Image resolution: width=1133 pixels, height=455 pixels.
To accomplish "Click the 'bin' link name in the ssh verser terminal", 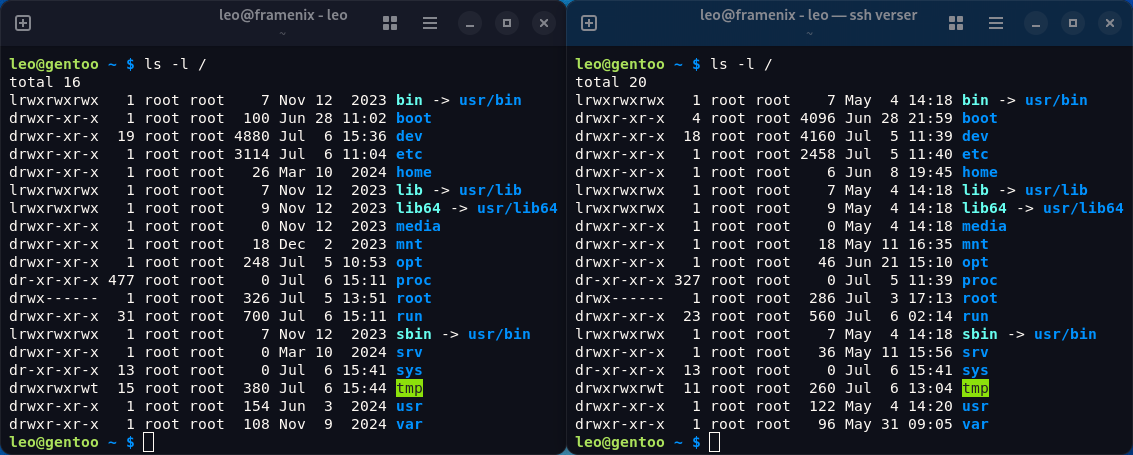I will coord(975,100).
